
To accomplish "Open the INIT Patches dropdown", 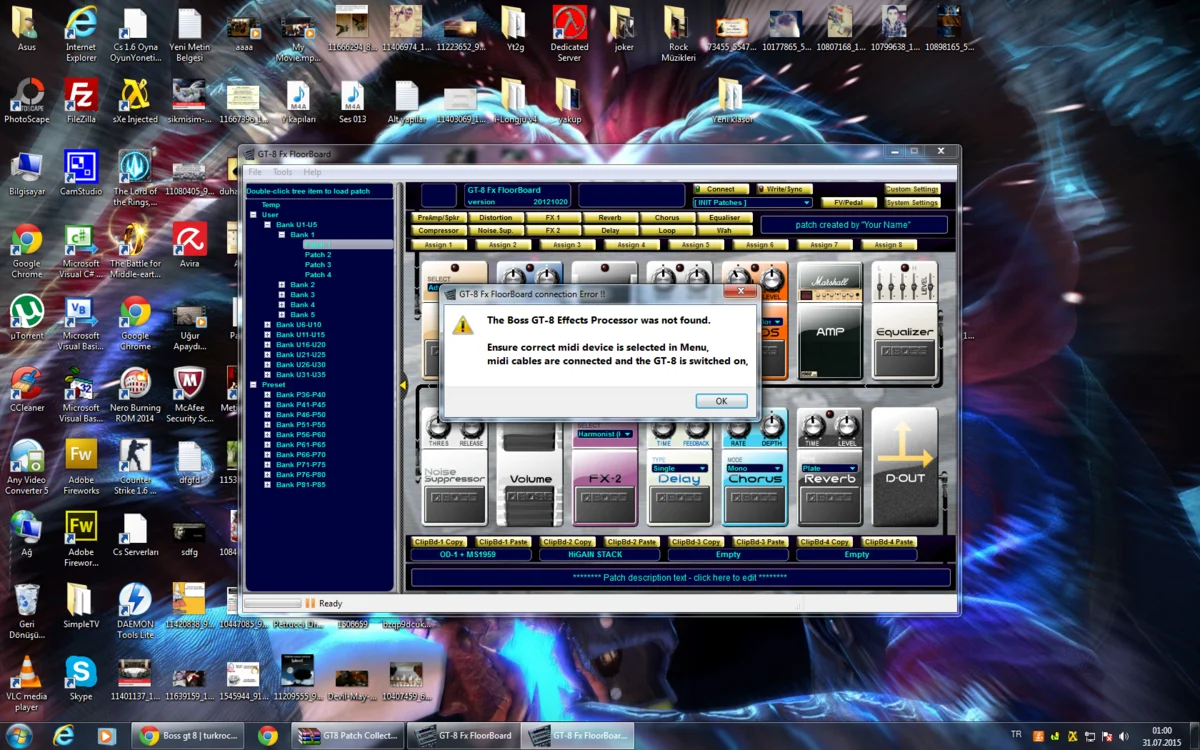I will (752, 202).
